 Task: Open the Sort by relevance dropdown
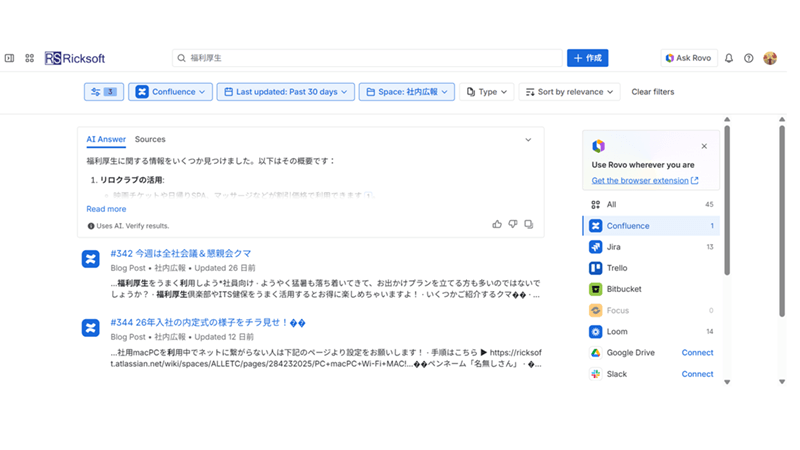click(x=570, y=92)
